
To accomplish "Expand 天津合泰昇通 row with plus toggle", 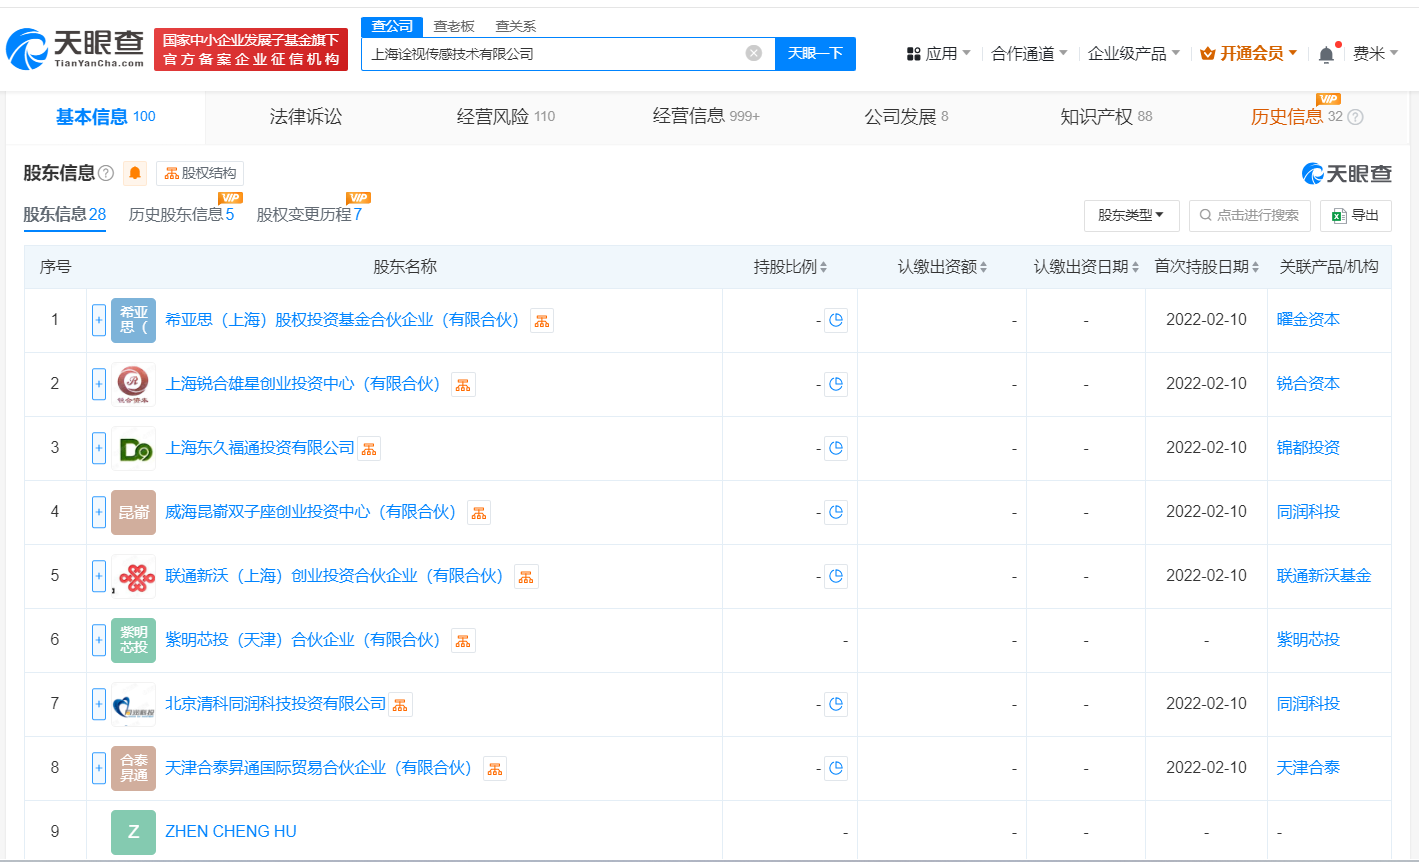I will (x=99, y=769).
